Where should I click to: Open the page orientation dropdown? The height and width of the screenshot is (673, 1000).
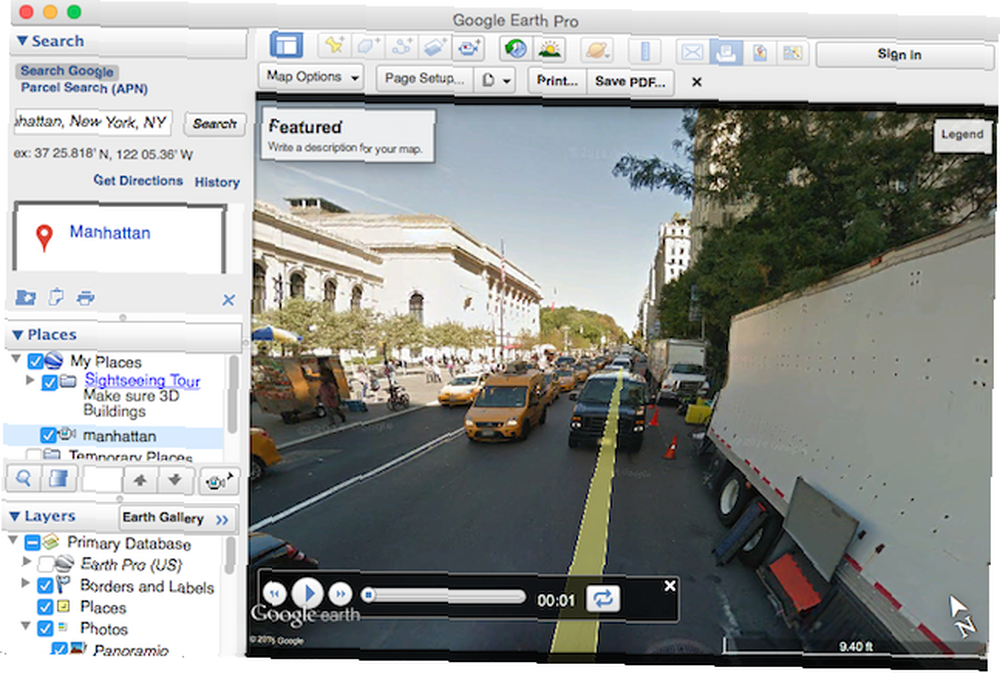495,80
